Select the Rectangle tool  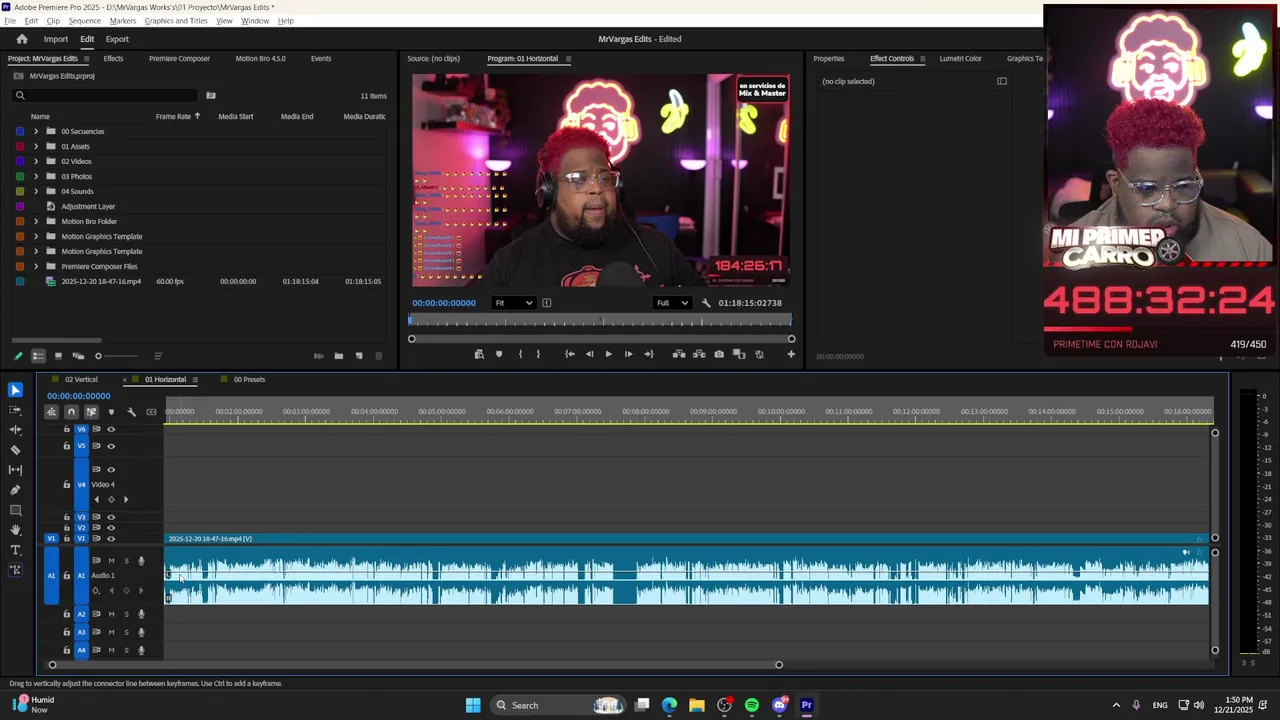[15, 510]
